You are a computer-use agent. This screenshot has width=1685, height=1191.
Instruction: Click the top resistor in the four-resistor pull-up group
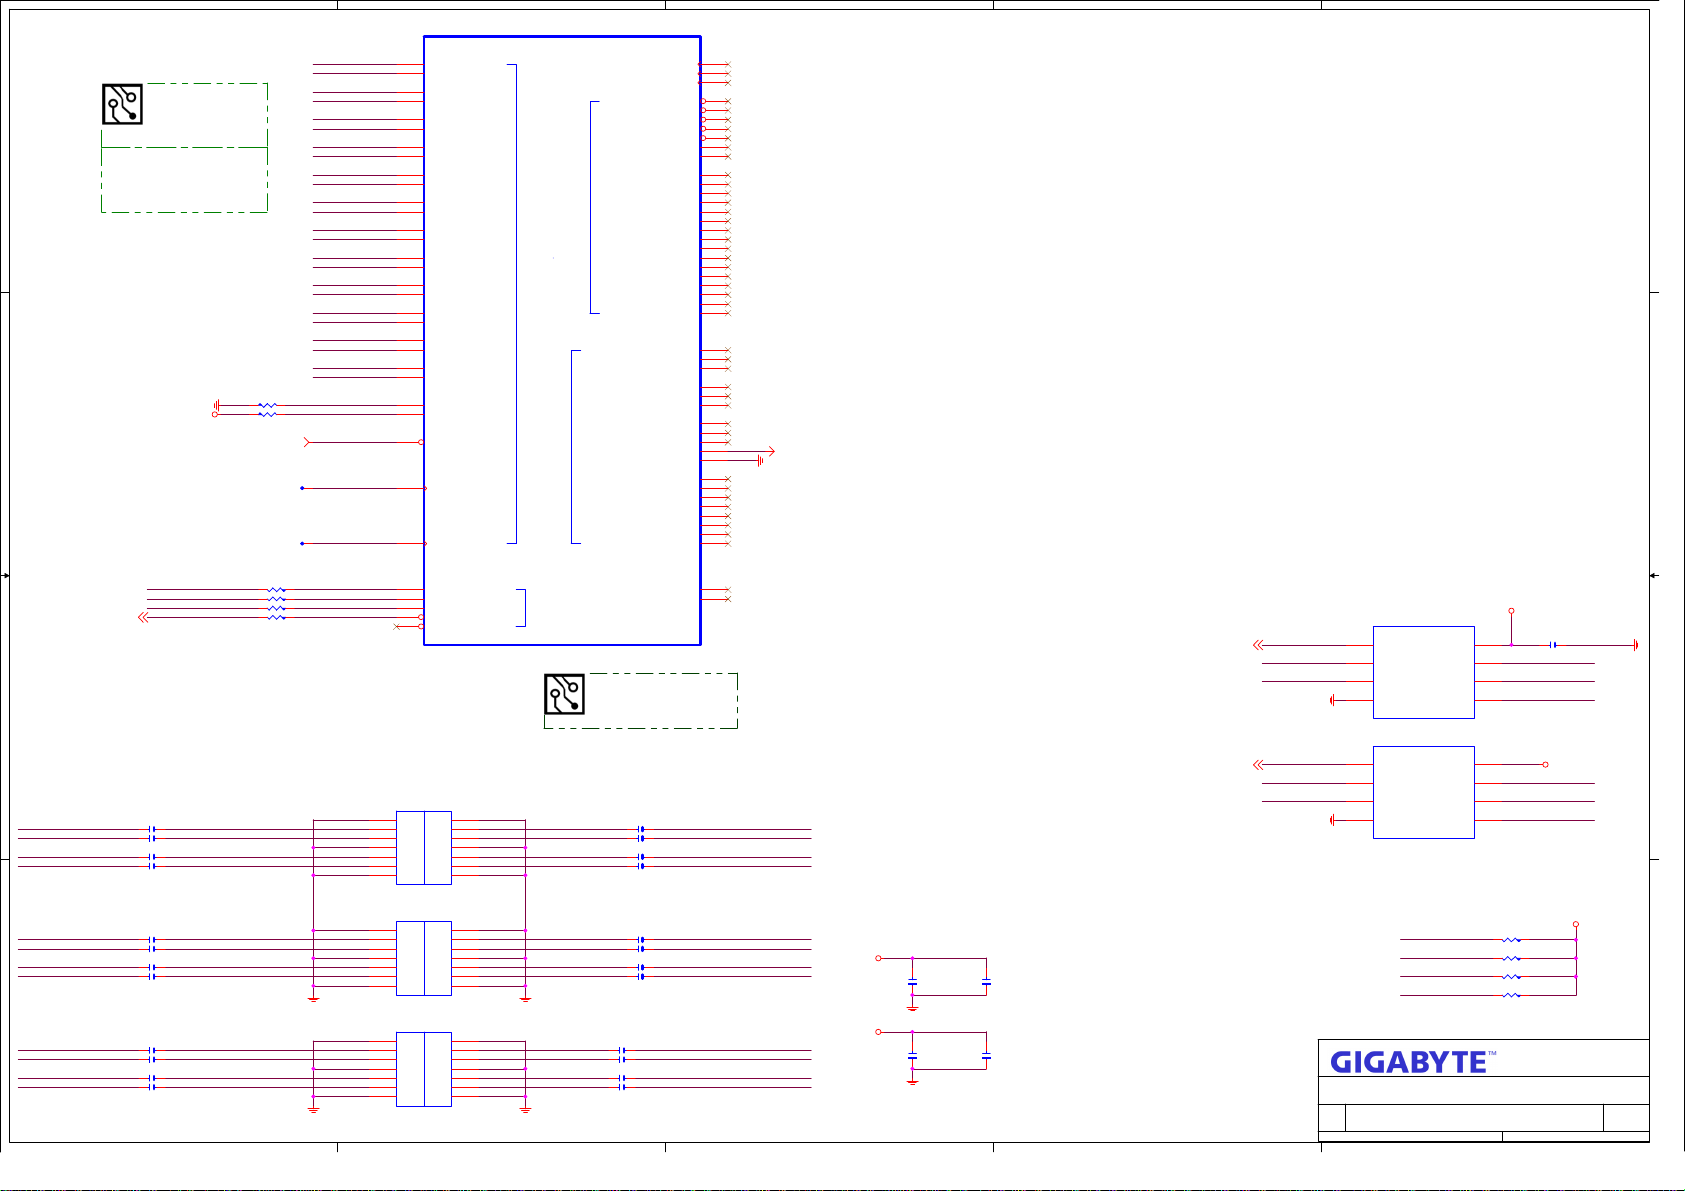click(1511, 940)
